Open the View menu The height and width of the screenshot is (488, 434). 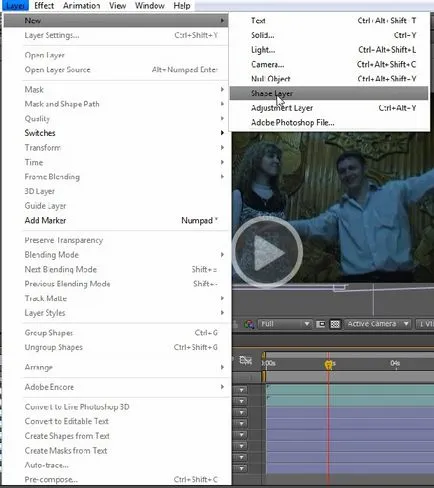pyautogui.click(x=118, y=6)
